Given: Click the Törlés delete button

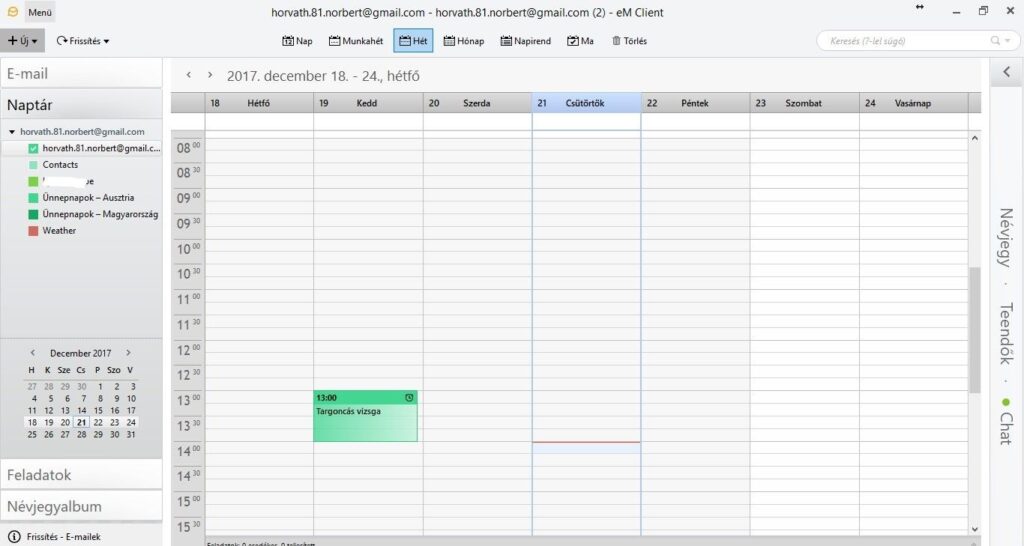Looking at the screenshot, I should click(629, 40).
